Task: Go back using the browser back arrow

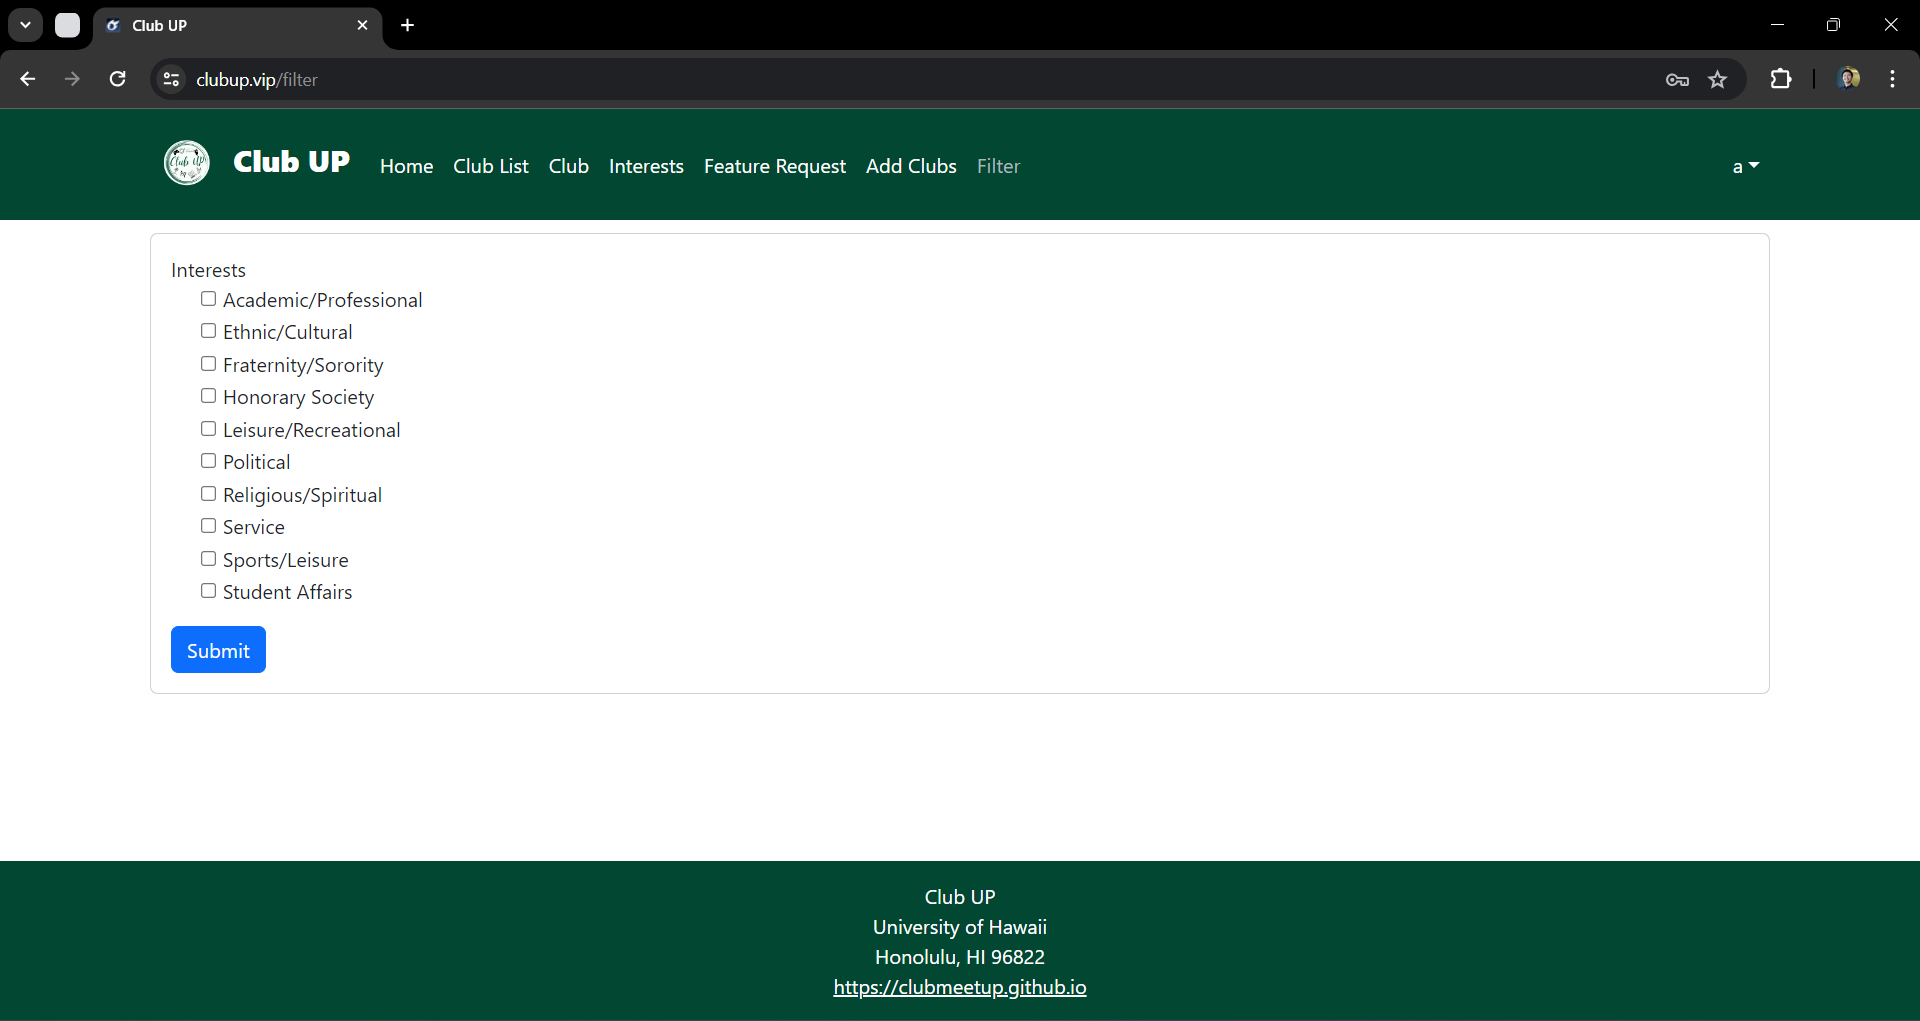Action: (x=28, y=79)
